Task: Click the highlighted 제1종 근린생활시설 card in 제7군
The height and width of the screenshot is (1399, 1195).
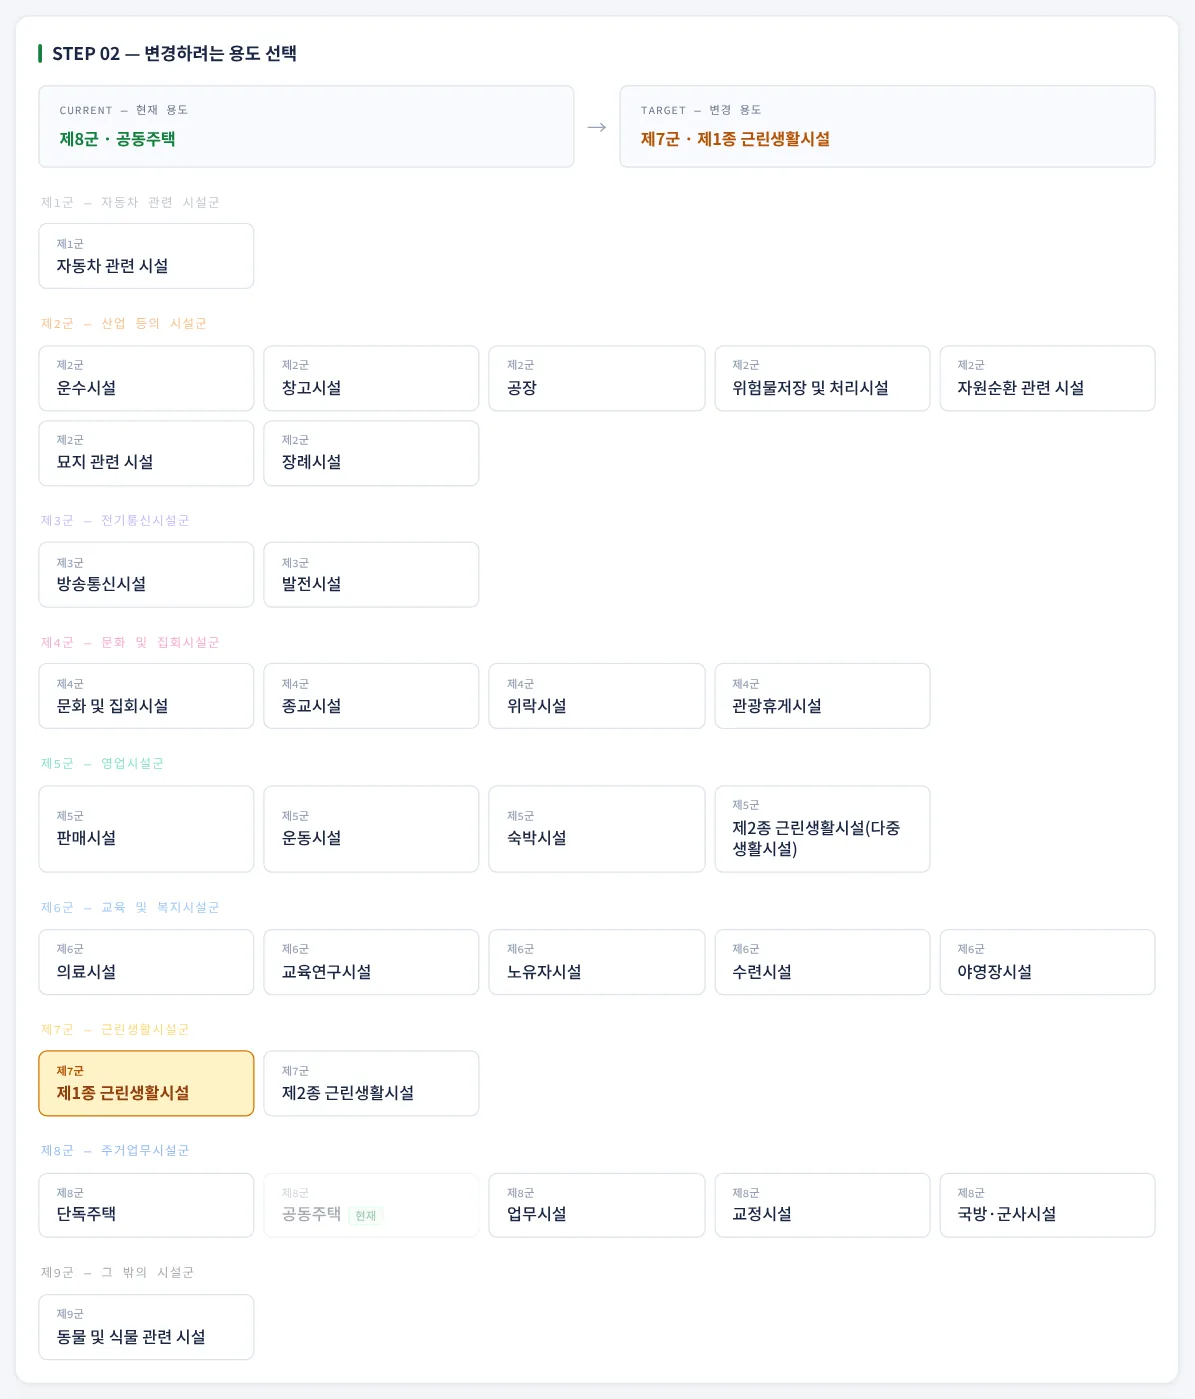Action: pos(146,1083)
